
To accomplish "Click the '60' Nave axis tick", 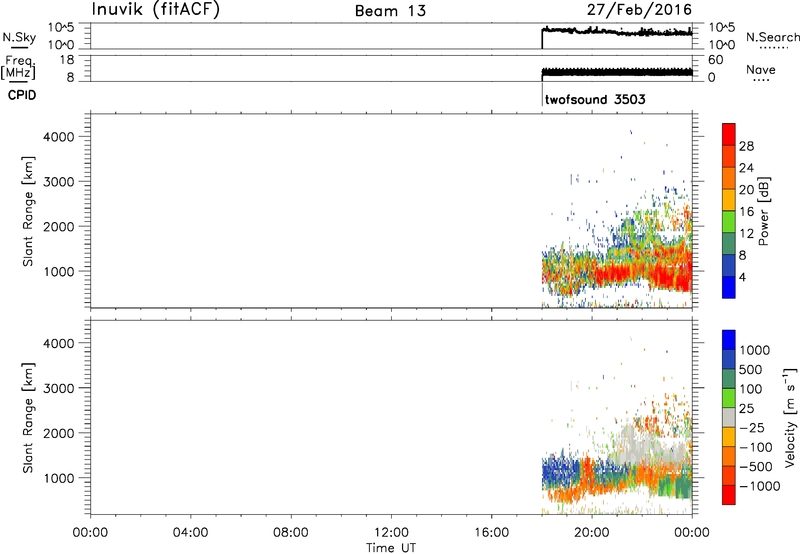I will click(x=715, y=60).
